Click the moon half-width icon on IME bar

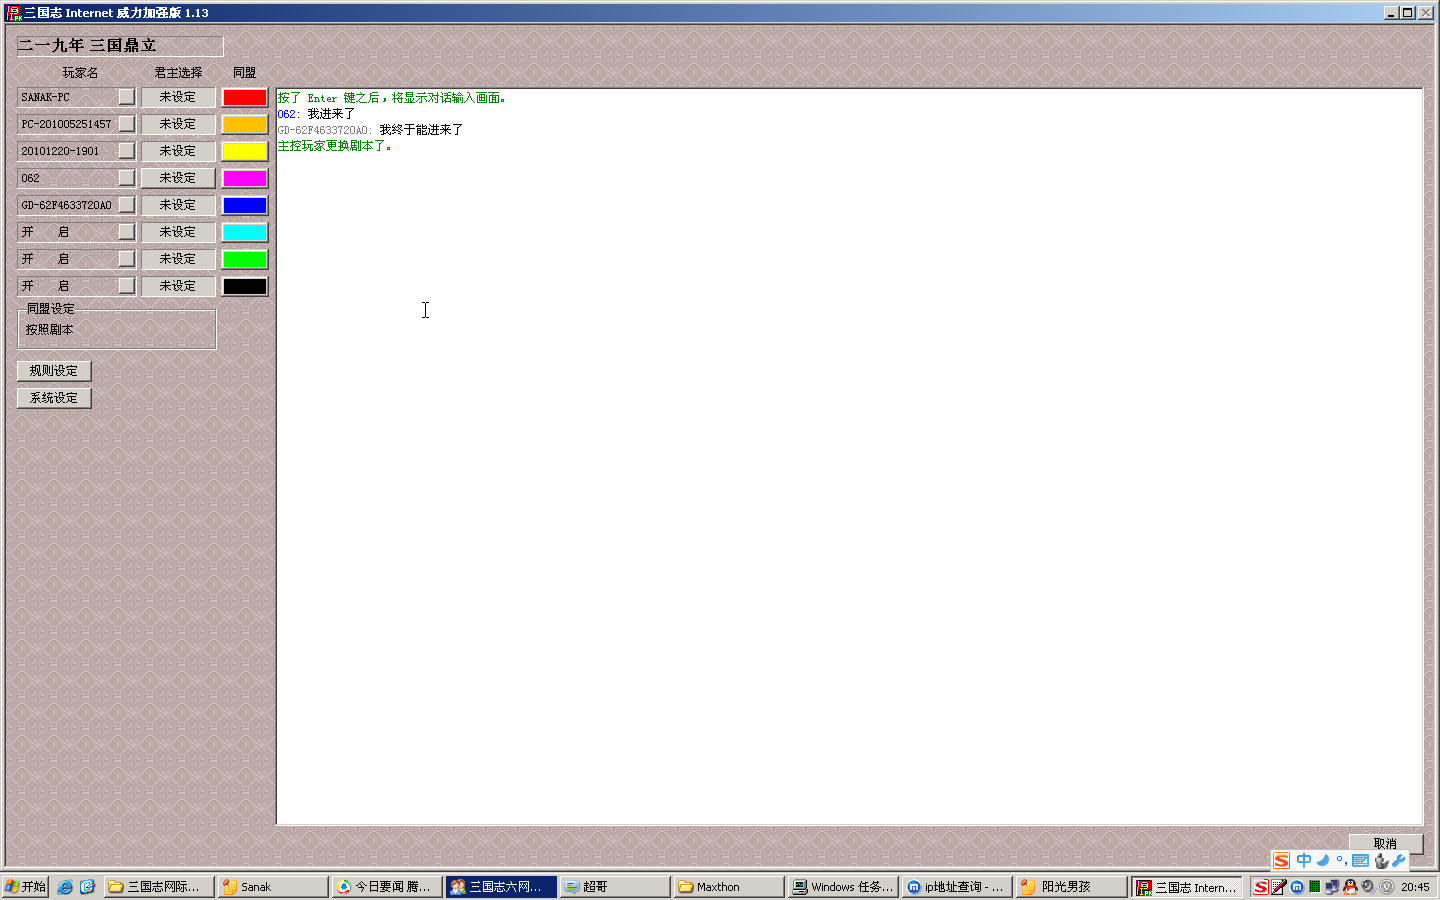click(1323, 861)
